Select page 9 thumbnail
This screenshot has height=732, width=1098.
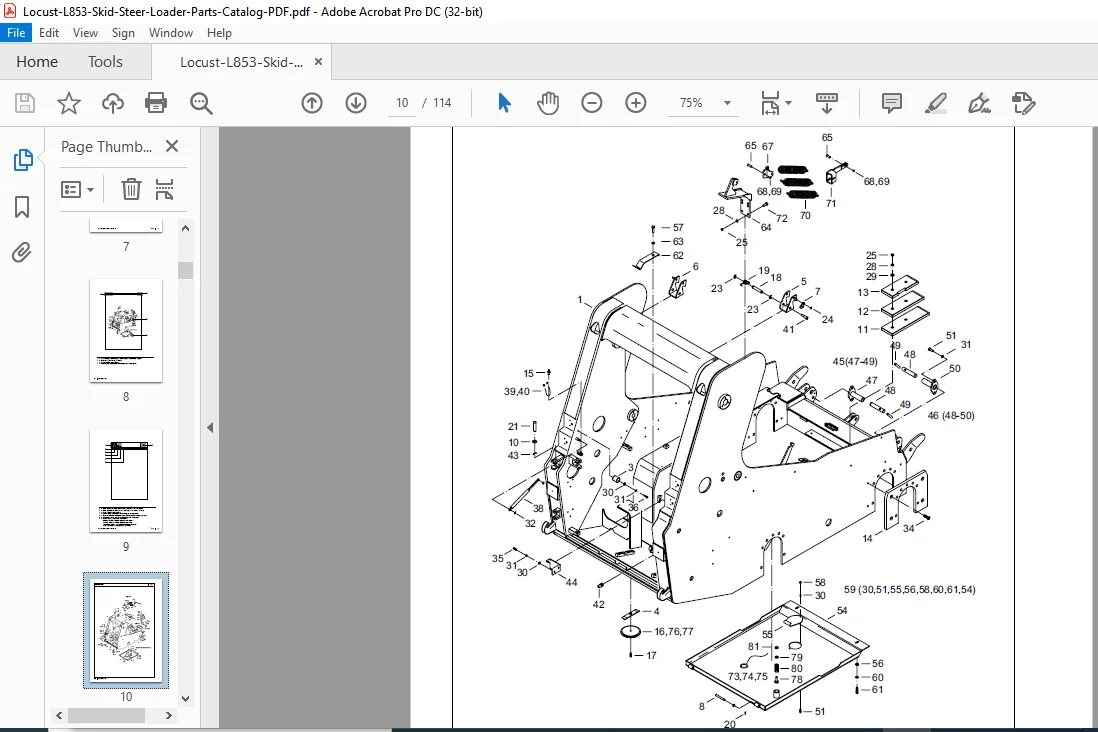coord(126,481)
